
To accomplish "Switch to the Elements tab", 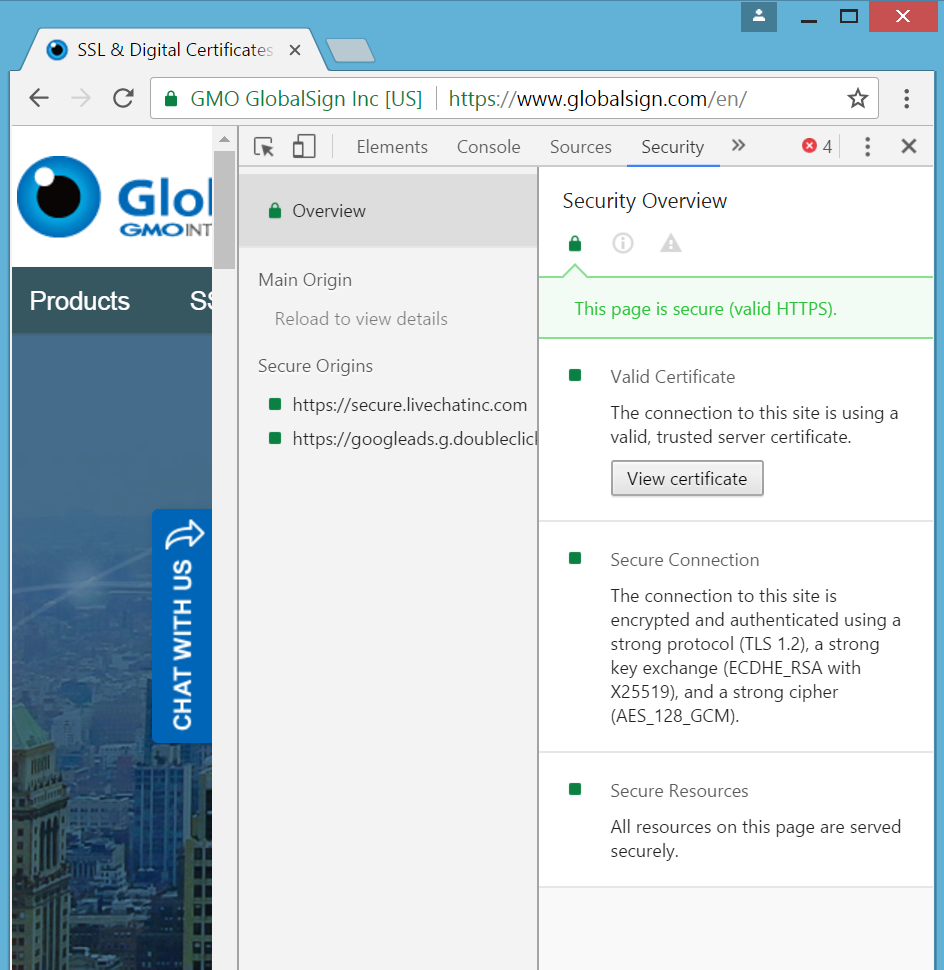I will click(392, 147).
